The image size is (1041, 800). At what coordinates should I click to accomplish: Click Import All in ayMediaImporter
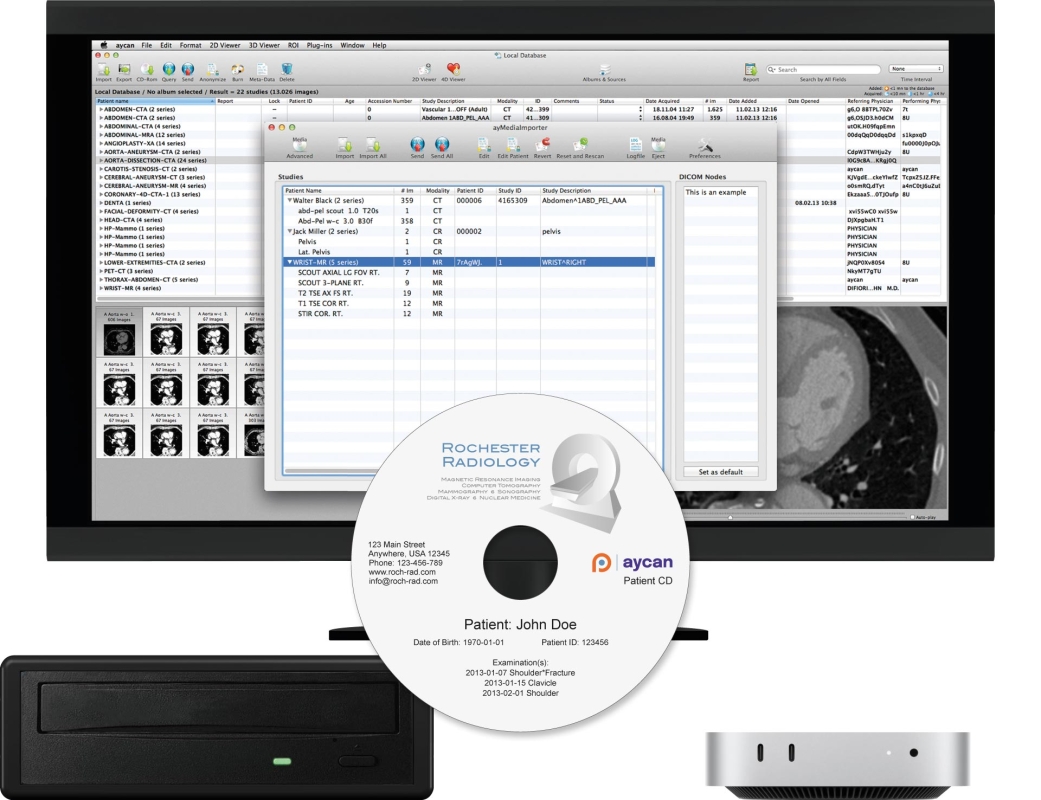tap(373, 145)
